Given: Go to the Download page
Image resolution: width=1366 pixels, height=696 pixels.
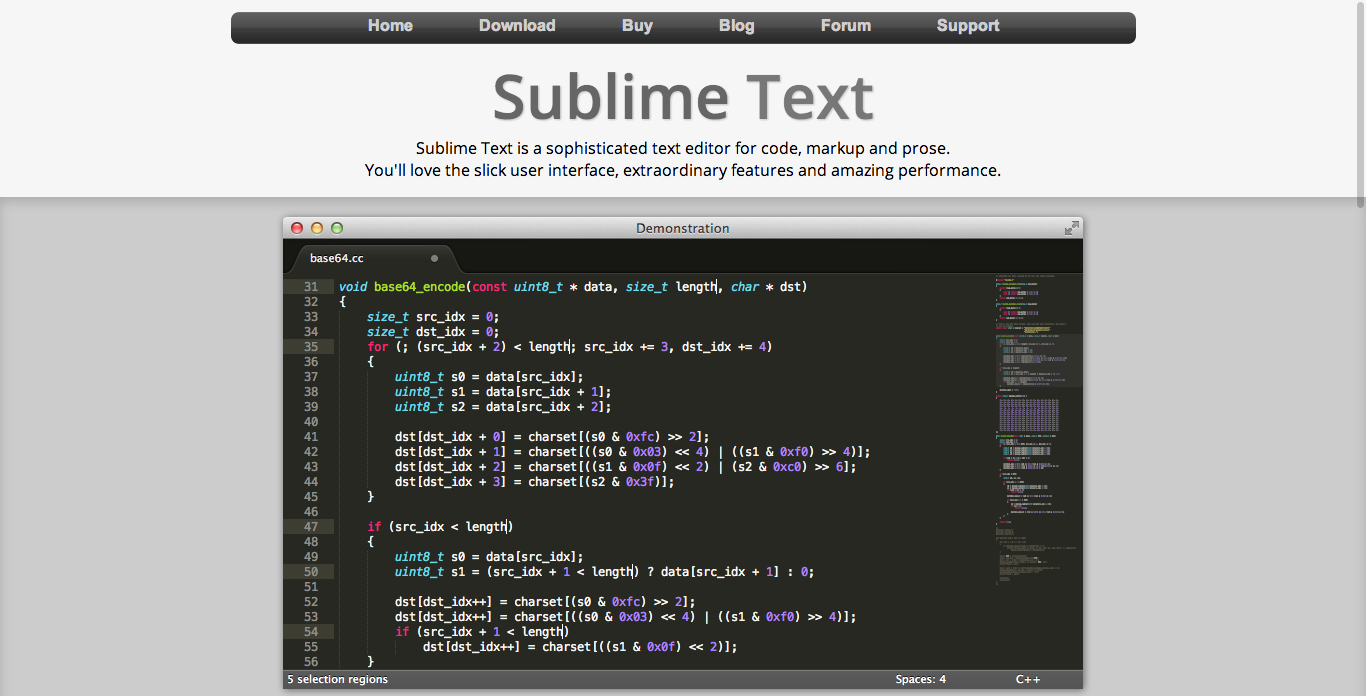Looking at the screenshot, I should tap(517, 26).
